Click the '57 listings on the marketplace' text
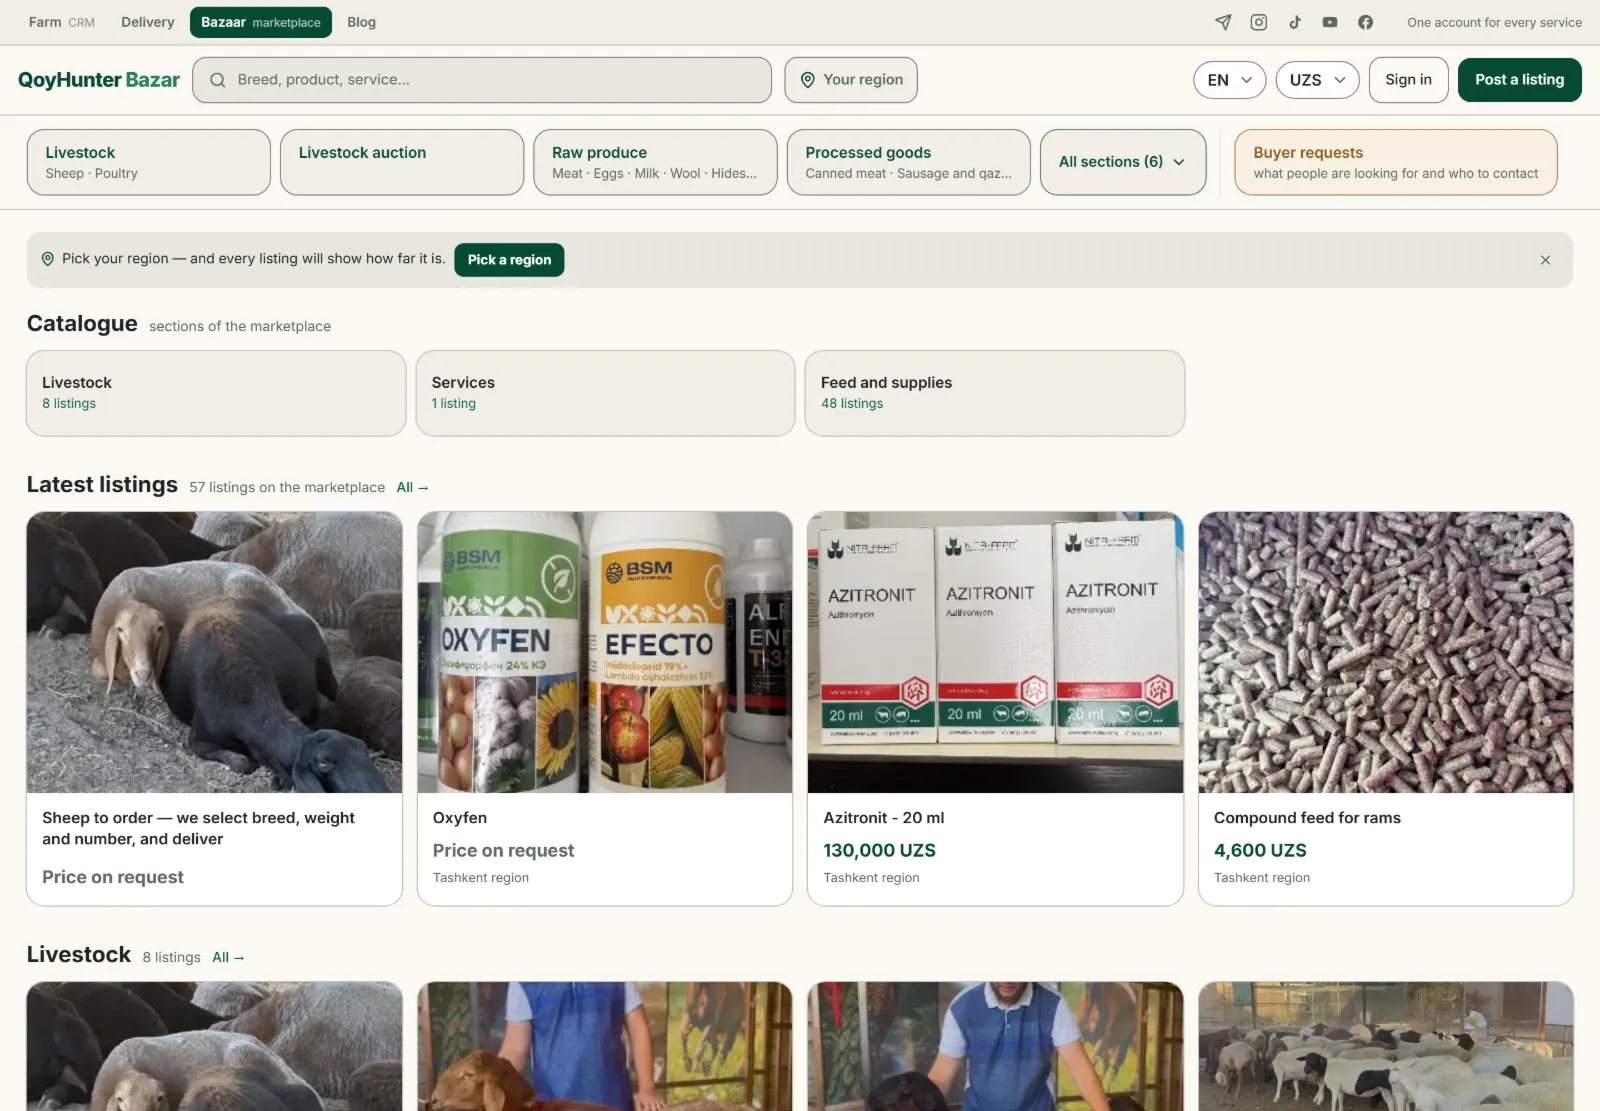 [x=287, y=487]
